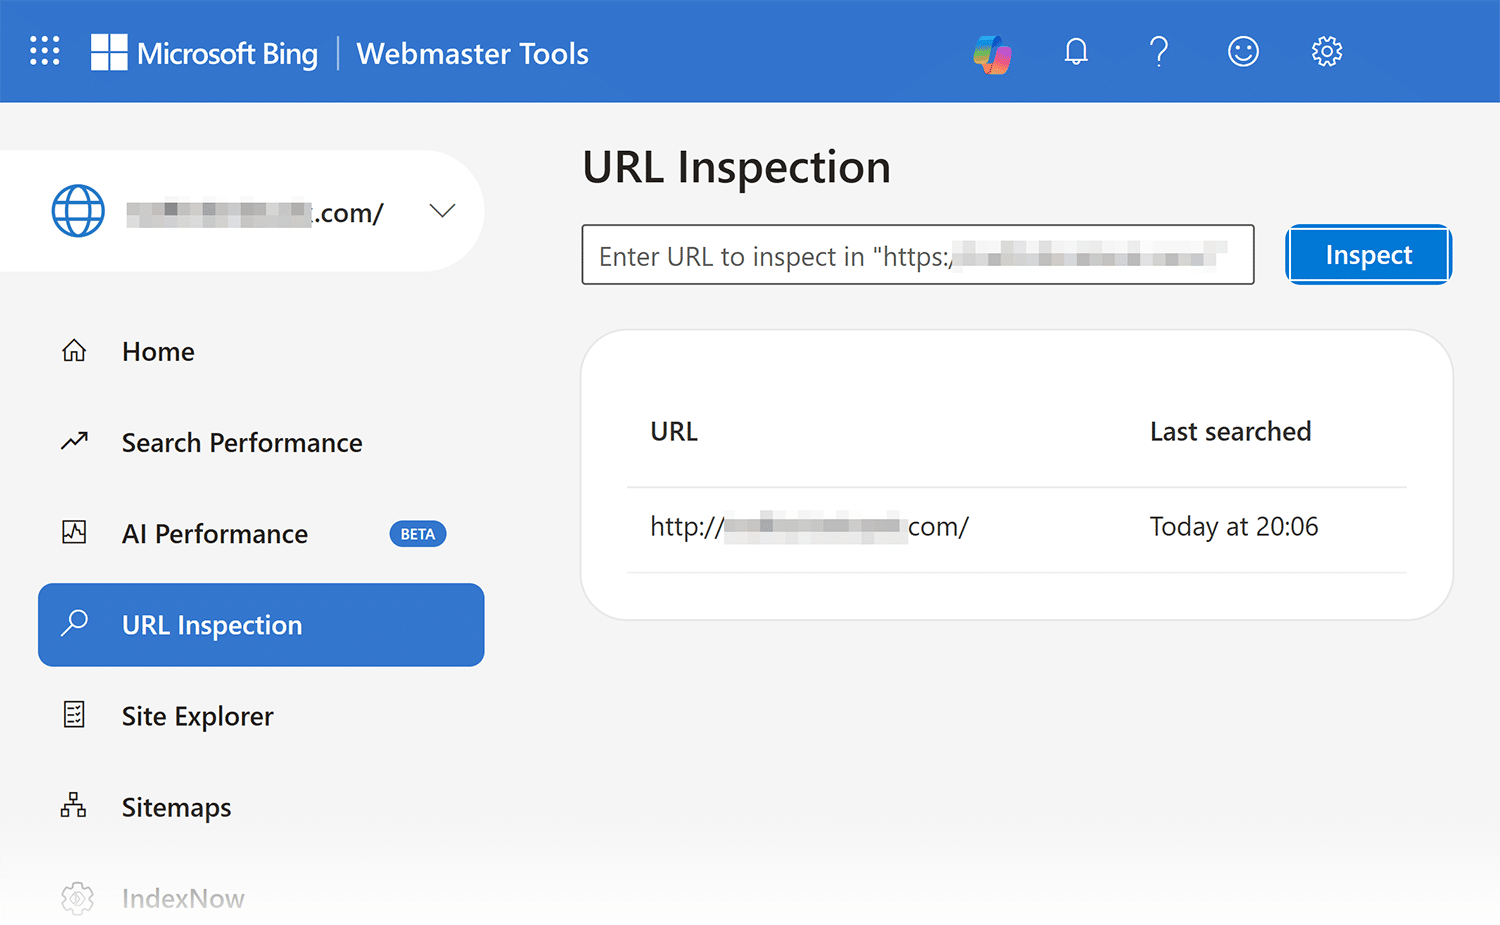Click the Site Explorer checklist icon
The image size is (1500, 925).
(74, 714)
